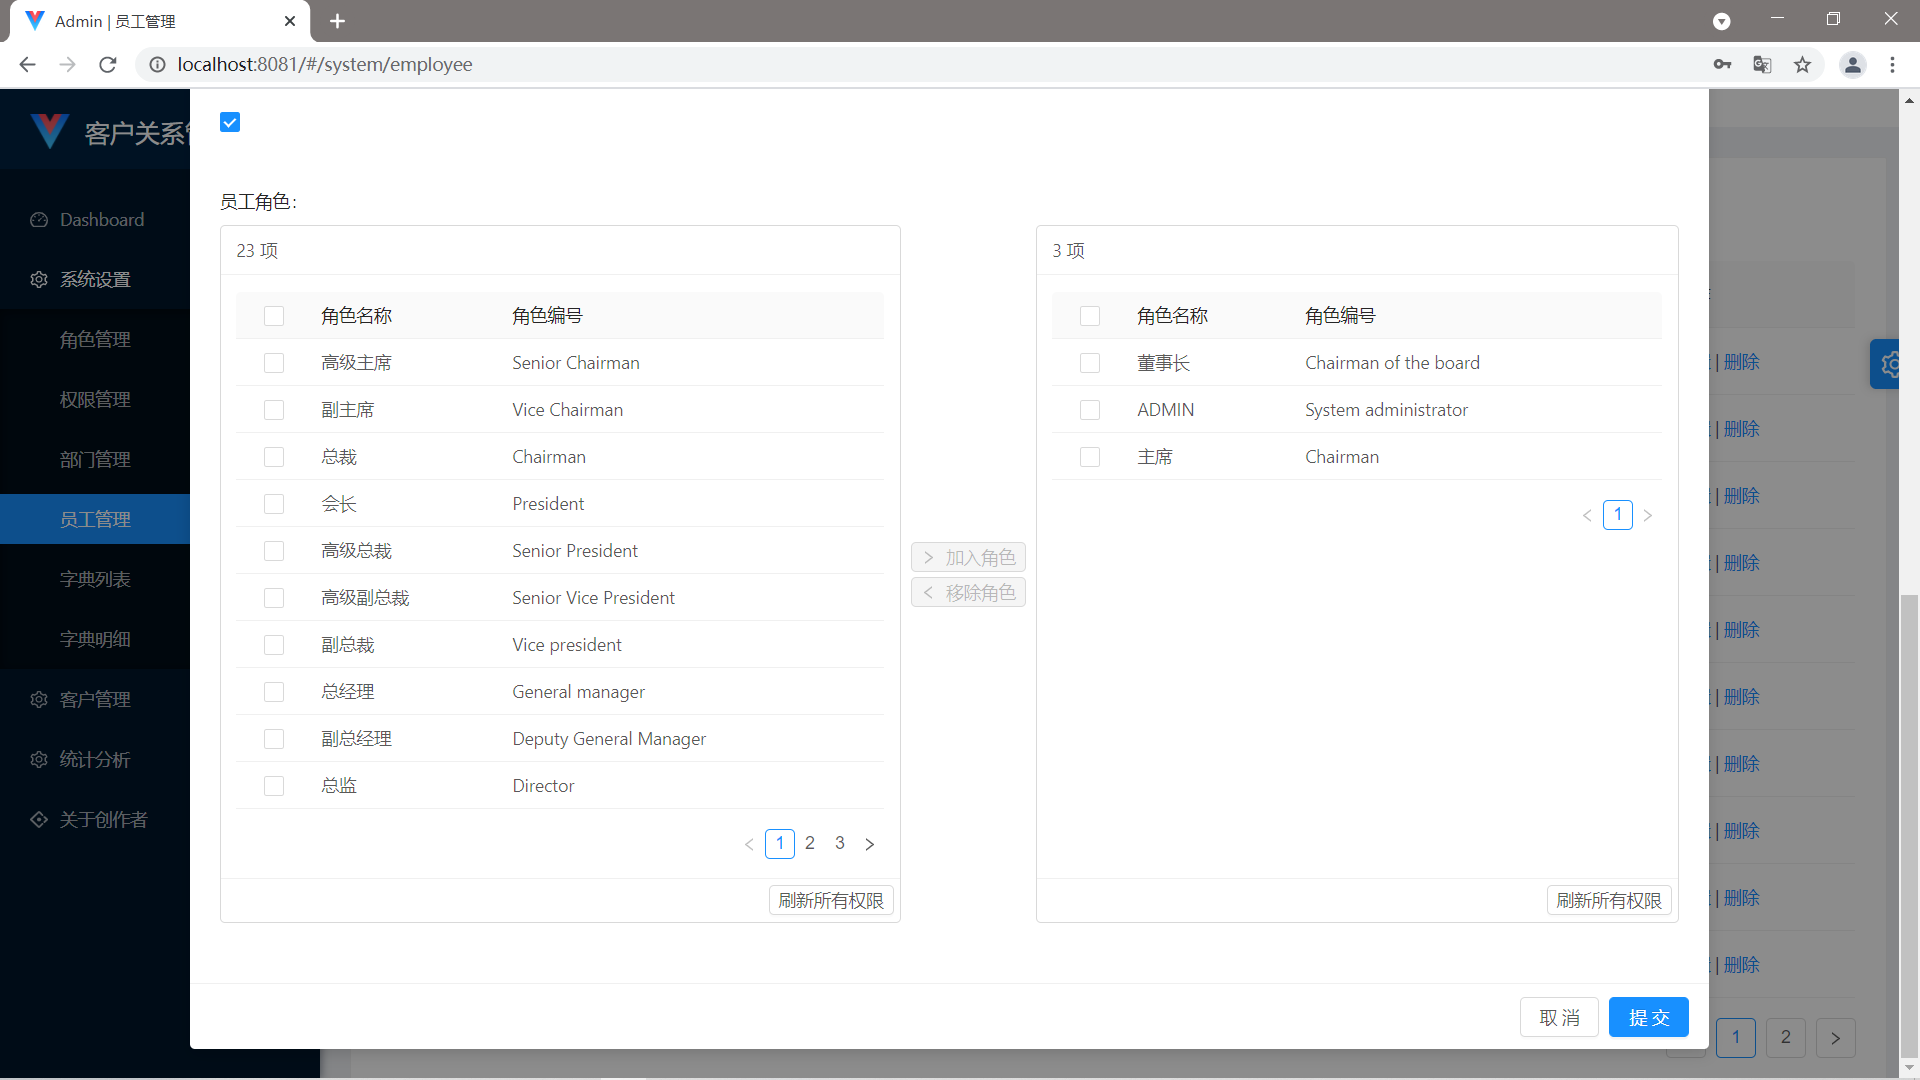Viewport: 1920px width, 1080px height.
Task: Toggle the select-all checkbox in the right role table
Action: click(x=1090, y=316)
